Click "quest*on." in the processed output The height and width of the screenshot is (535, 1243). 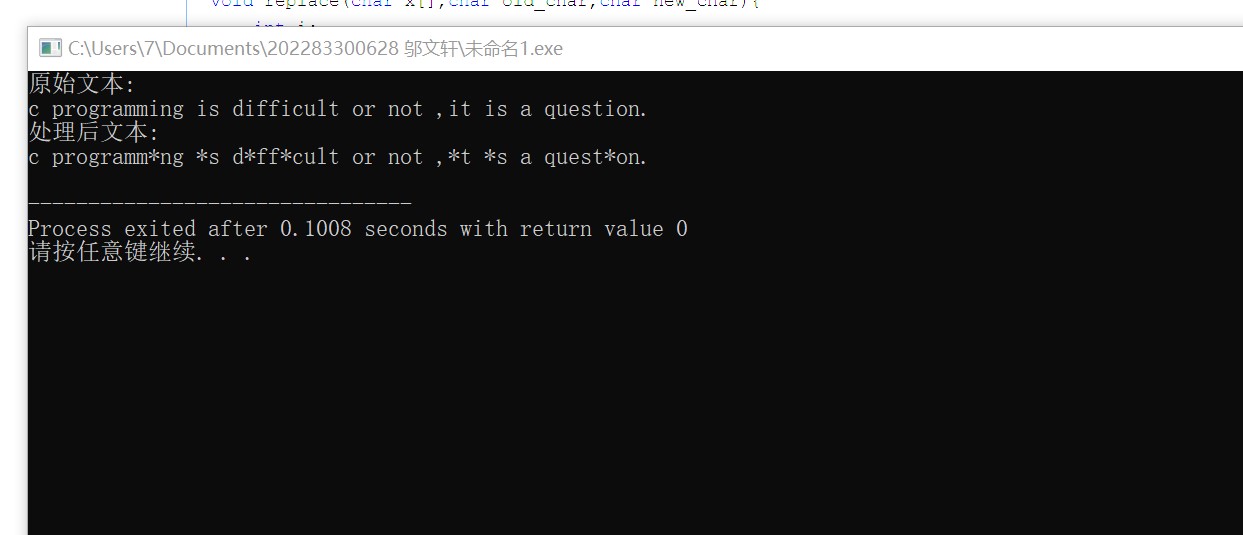(596, 157)
